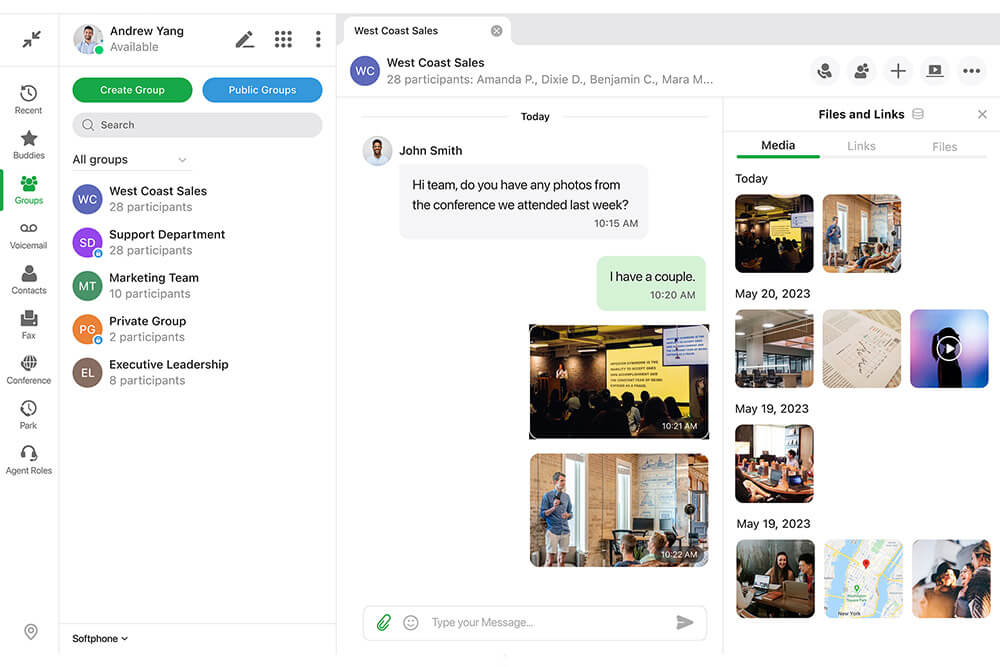Open the Park section
1000x667 pixels.
point(29,416)
